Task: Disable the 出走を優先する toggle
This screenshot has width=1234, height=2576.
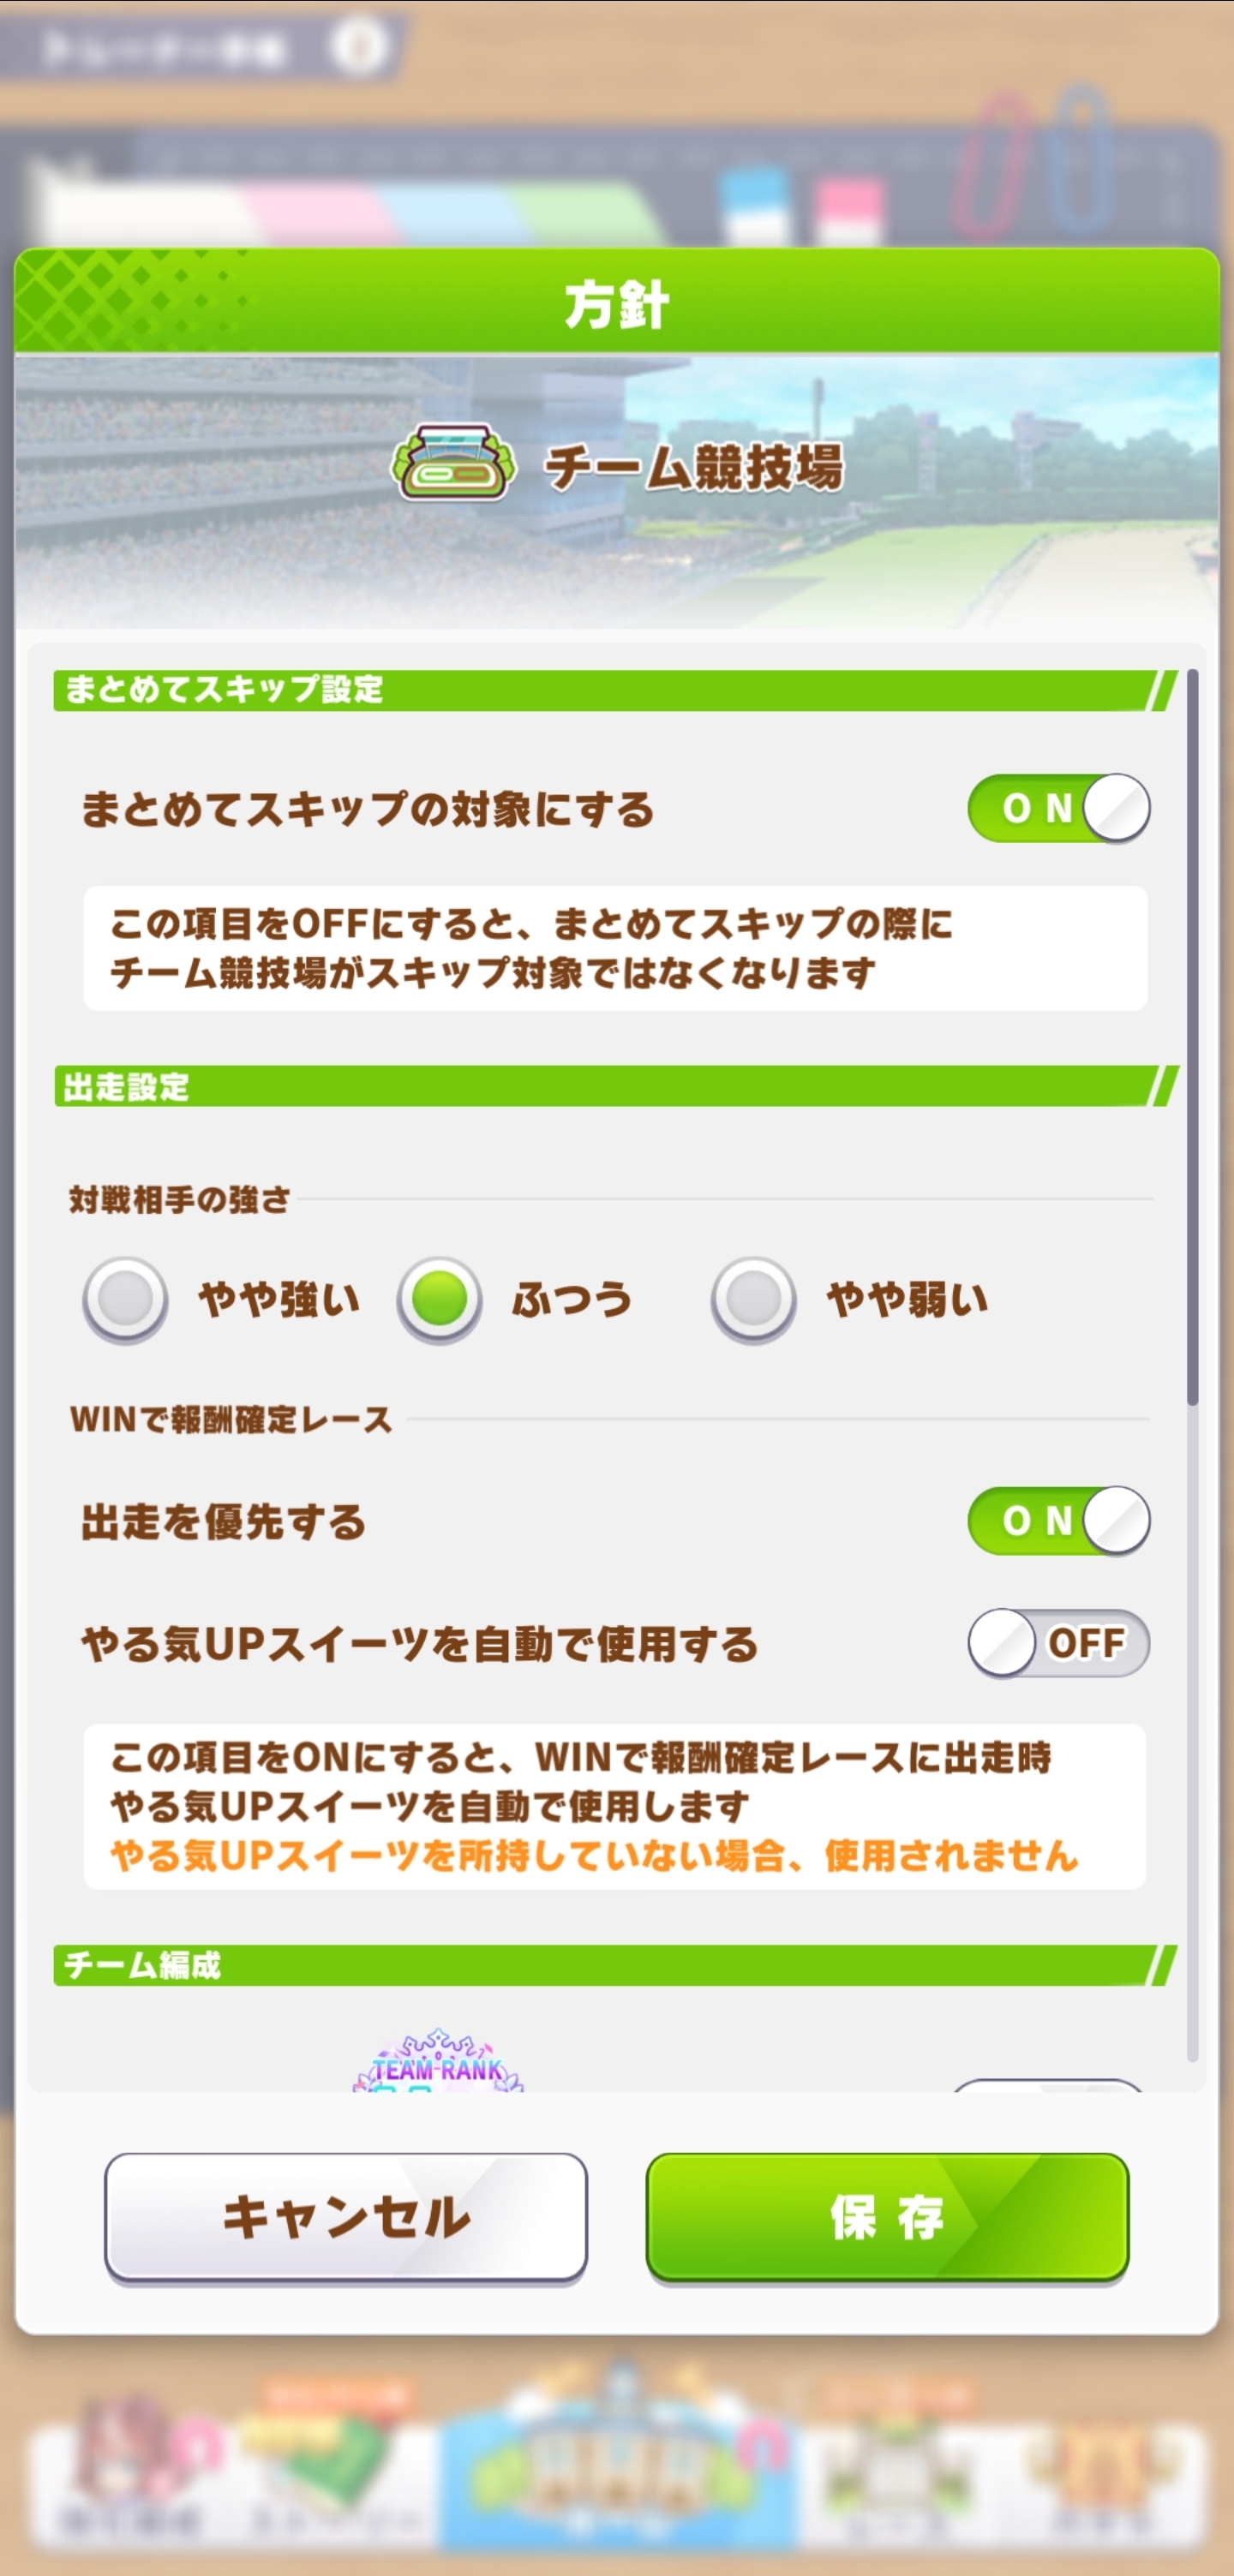Action: pos(1058,1521)
